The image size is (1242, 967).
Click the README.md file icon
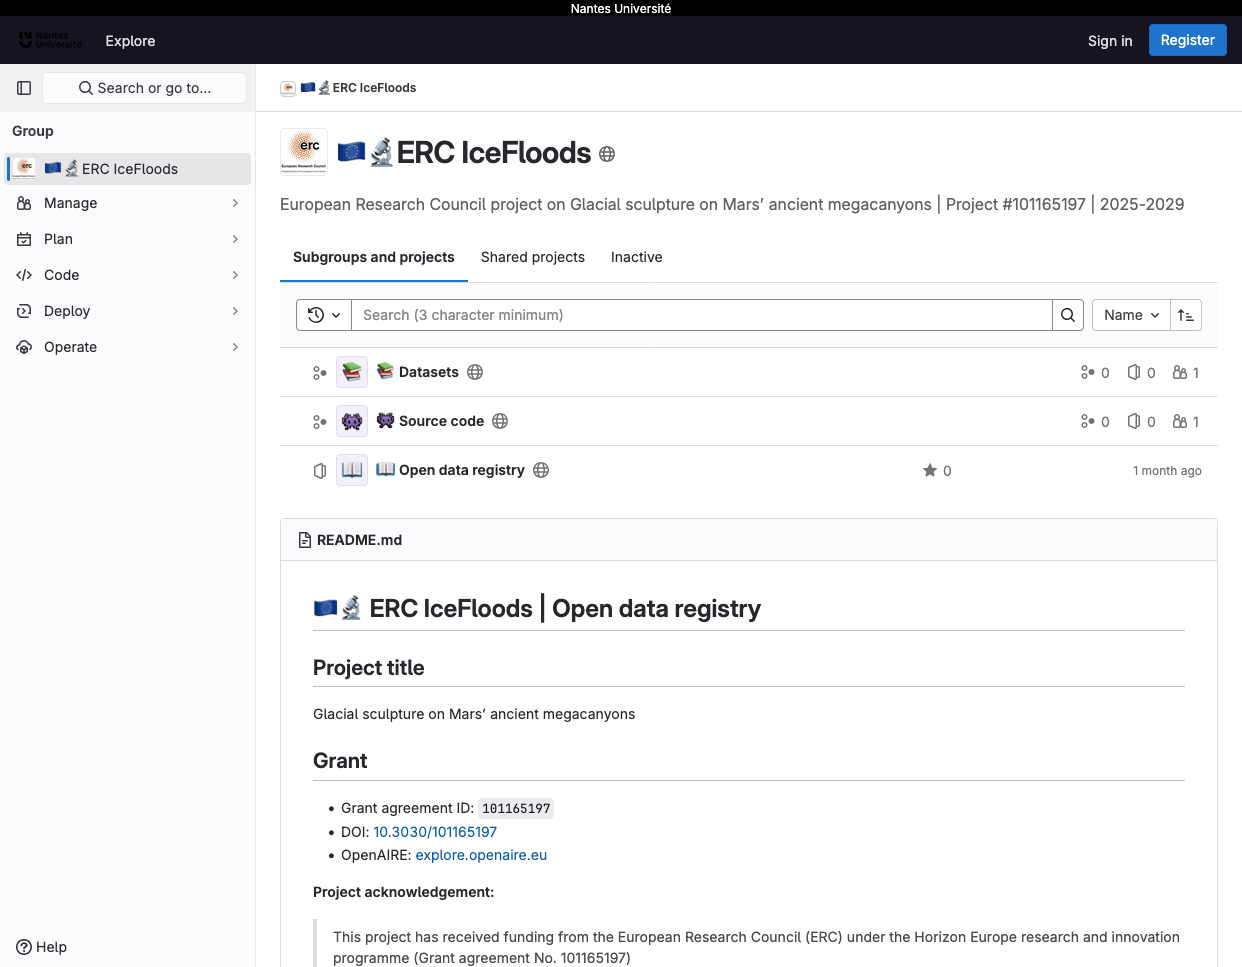pyautogui.click(x=305, y=540)
